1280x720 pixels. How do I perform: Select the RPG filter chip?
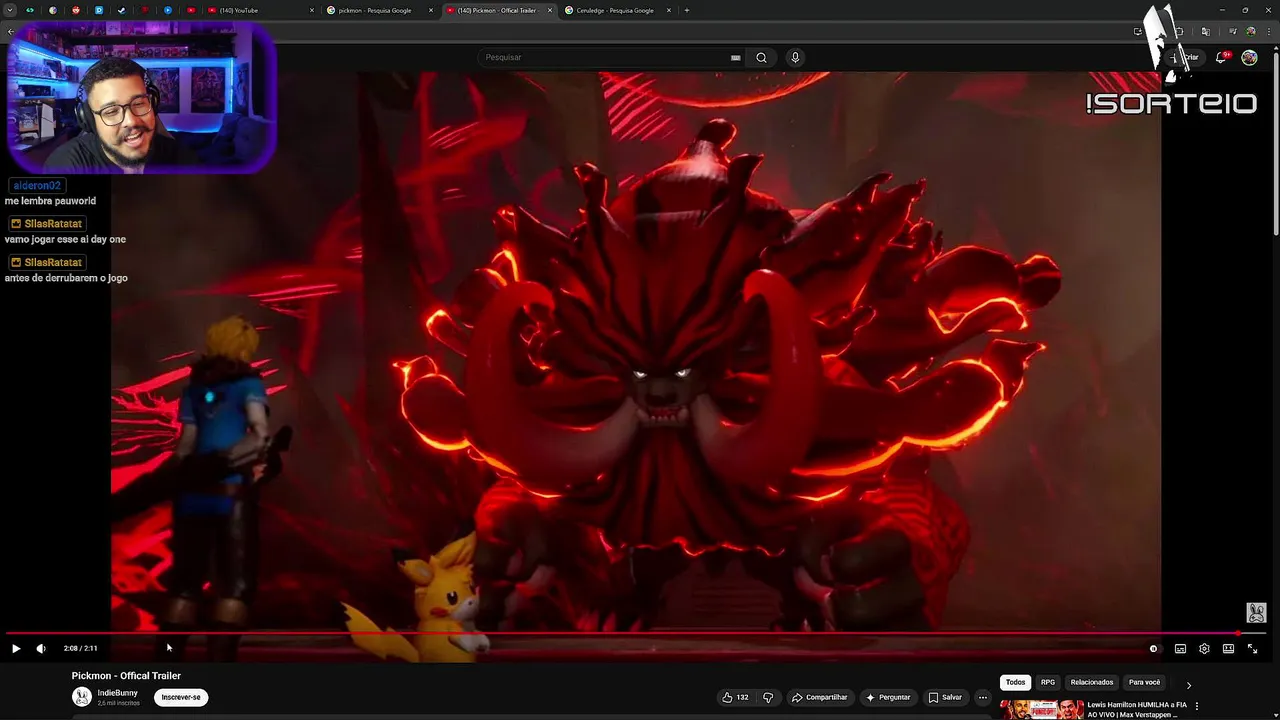pos(1048,682)
